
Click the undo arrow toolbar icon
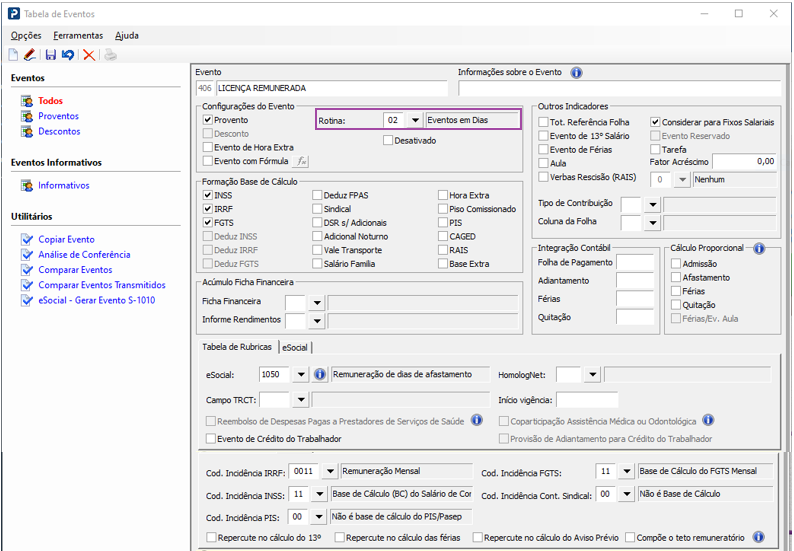coord(67,55)
